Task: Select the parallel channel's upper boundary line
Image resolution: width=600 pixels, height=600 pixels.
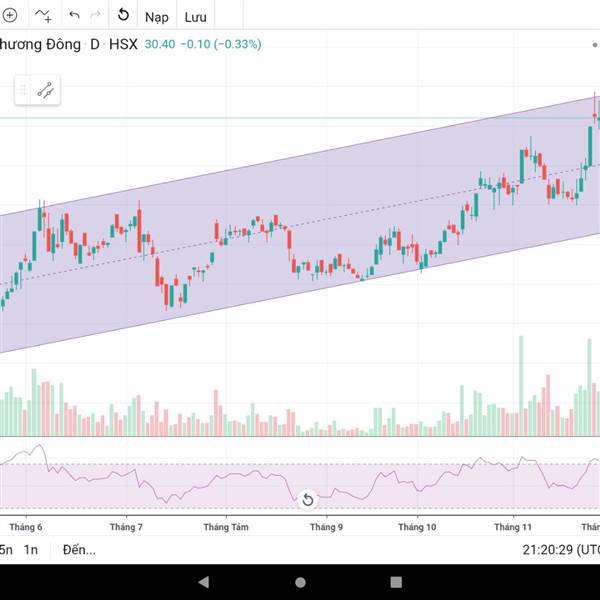Action: [300, 155]
